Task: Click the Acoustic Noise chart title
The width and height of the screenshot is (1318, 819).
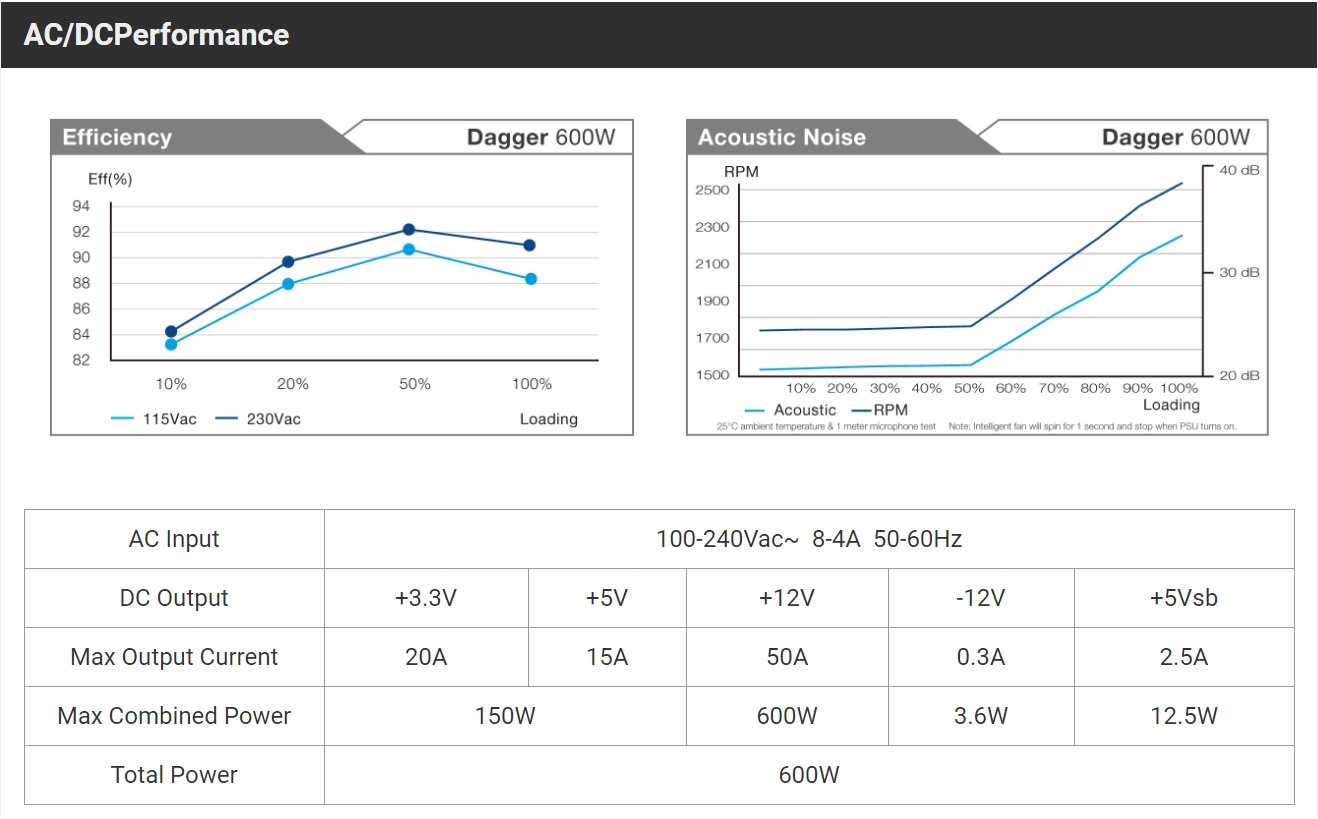Action: click(x=781, y=138)
